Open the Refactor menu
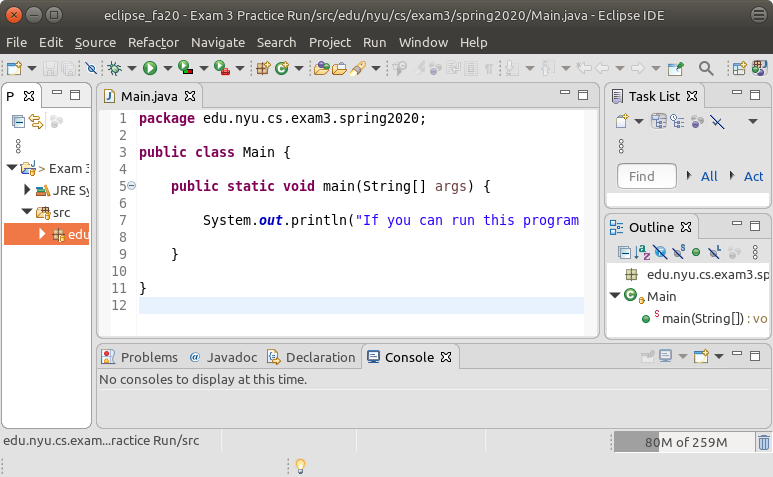773x477 pixels. click(153, 42)
